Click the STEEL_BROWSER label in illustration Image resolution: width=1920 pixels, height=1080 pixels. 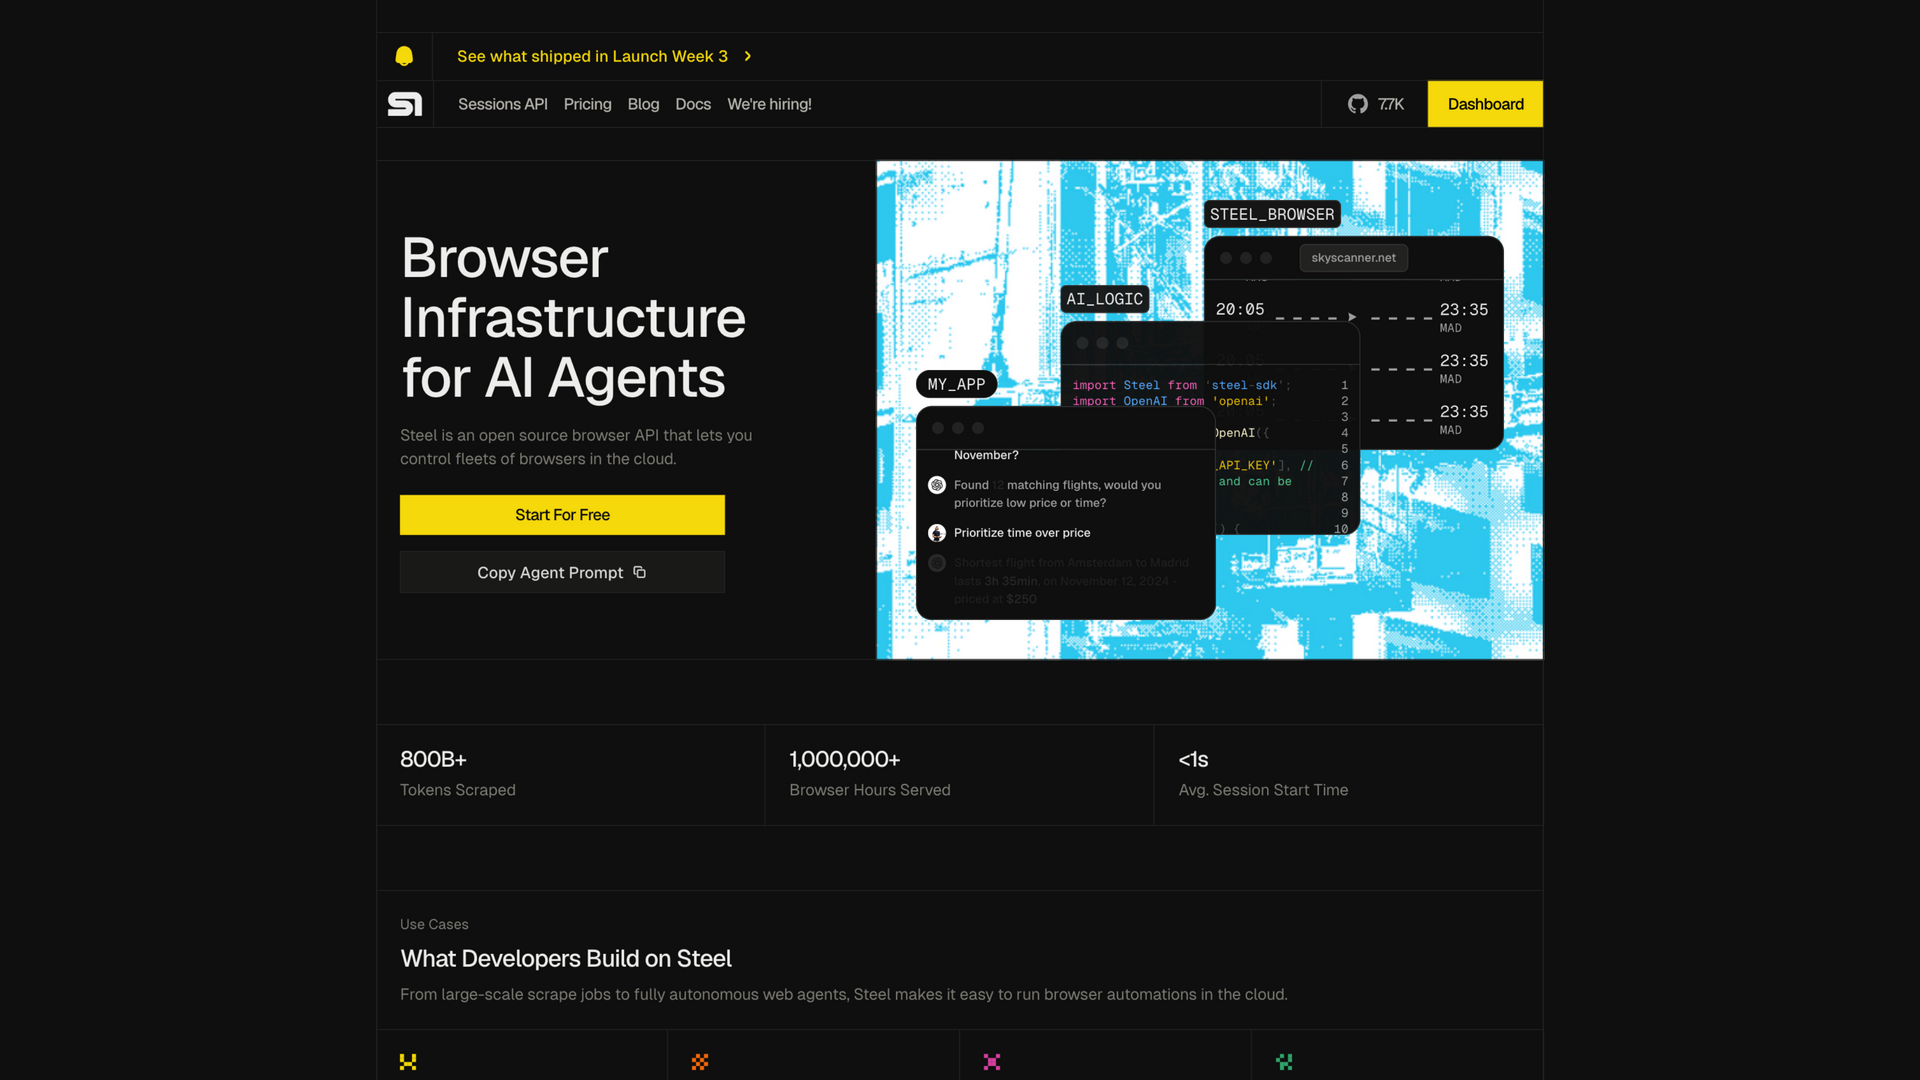click(x=1272, y=214)
